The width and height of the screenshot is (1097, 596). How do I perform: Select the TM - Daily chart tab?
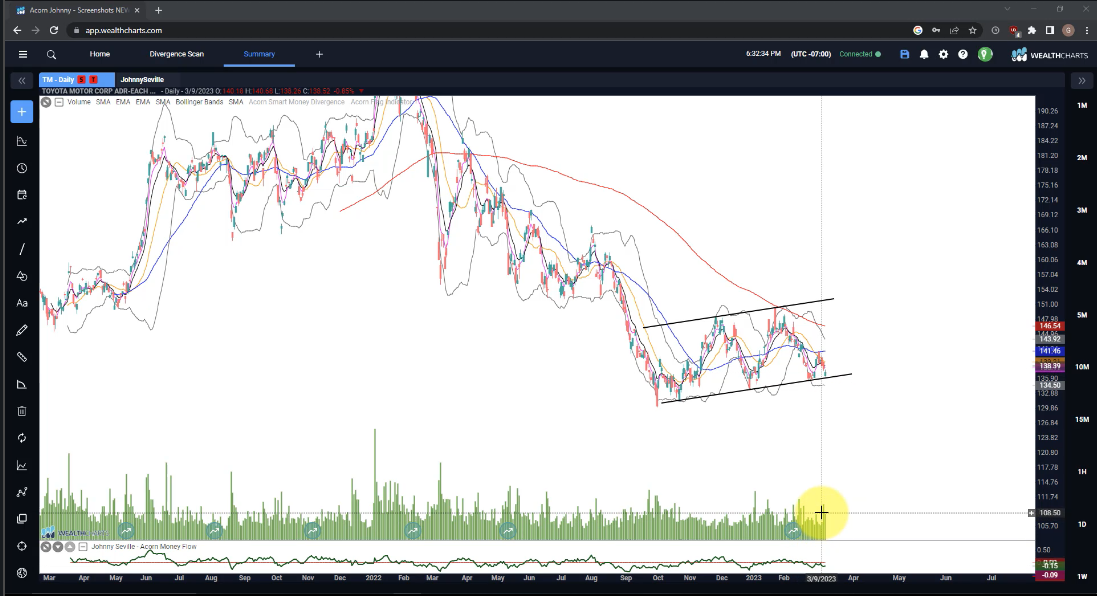(x=76, y=80)
